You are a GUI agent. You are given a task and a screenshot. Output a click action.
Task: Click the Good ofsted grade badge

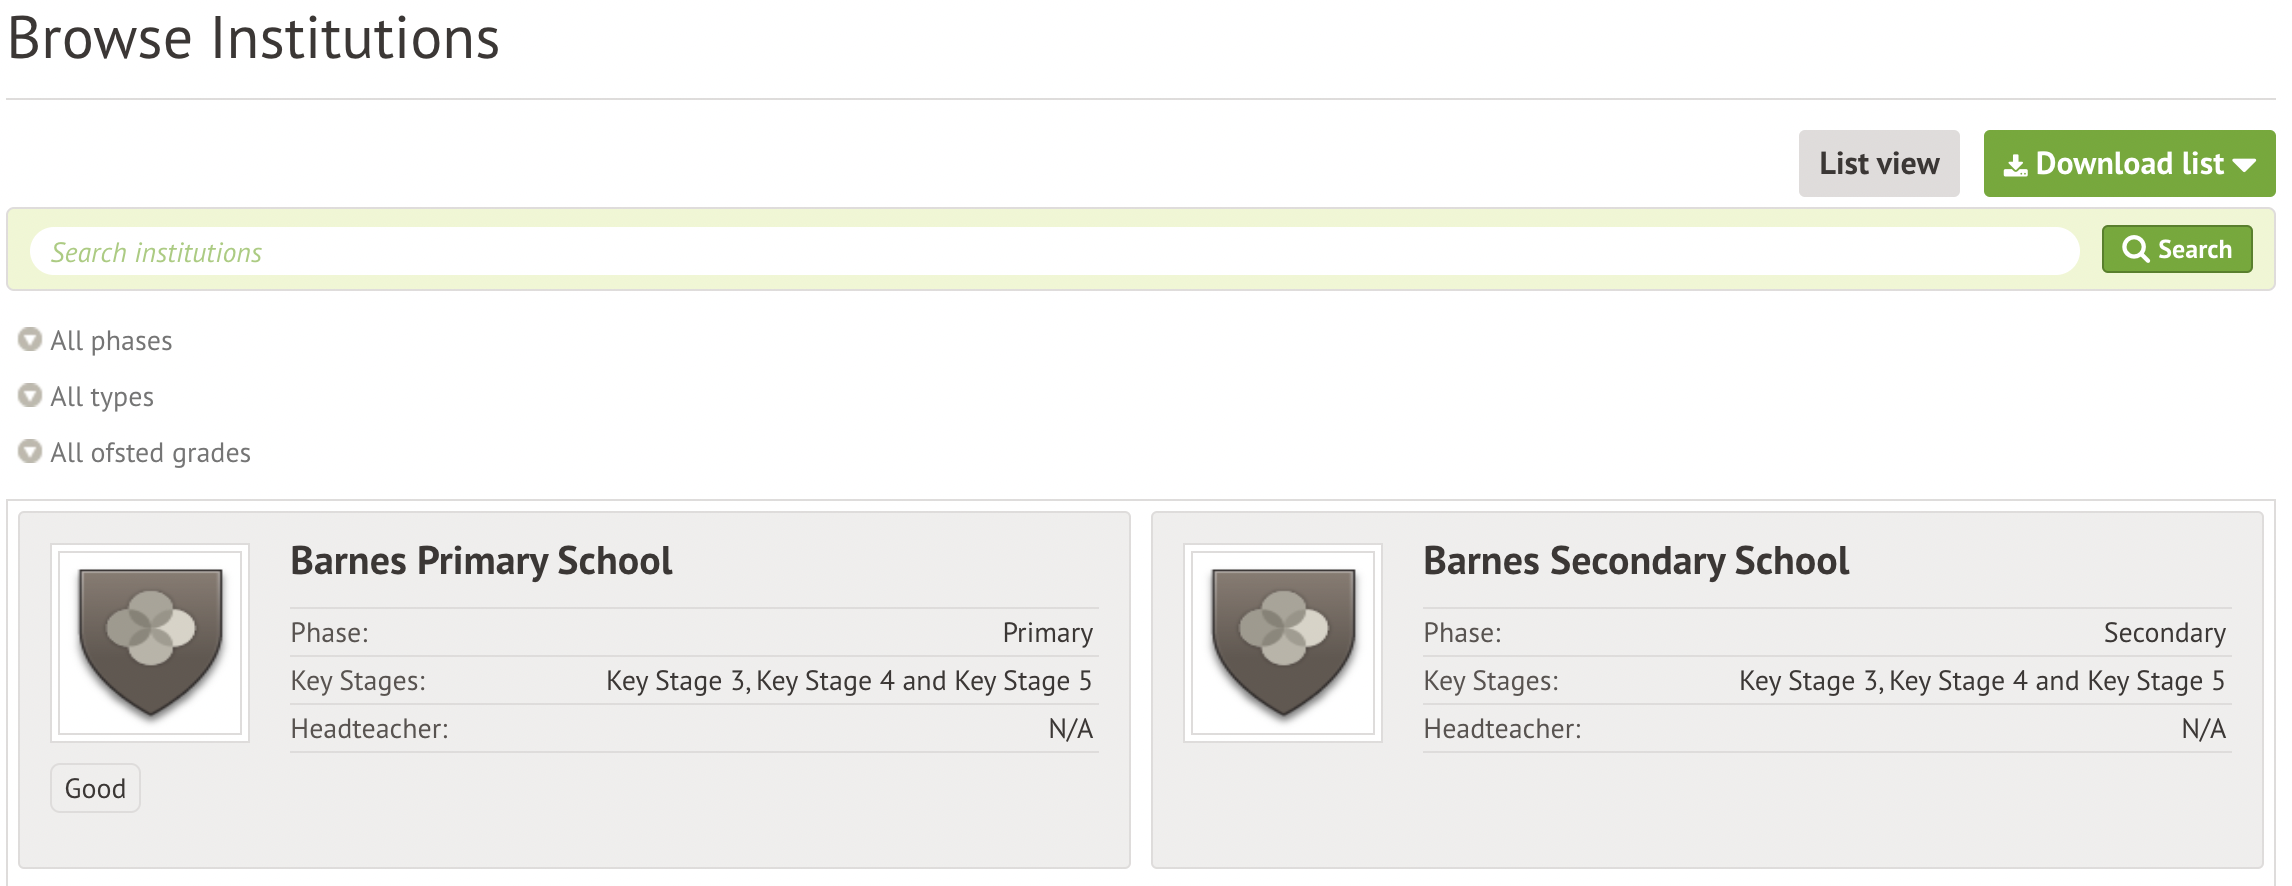coord(95,789)
